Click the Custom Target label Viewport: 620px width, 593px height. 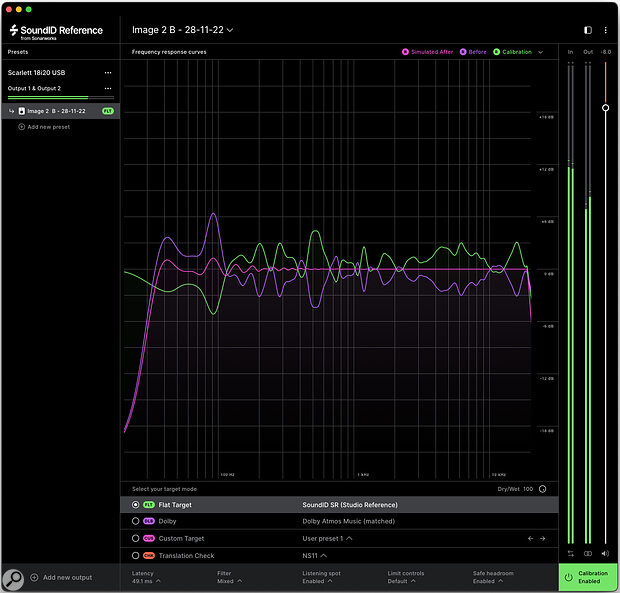pos(181,538)
